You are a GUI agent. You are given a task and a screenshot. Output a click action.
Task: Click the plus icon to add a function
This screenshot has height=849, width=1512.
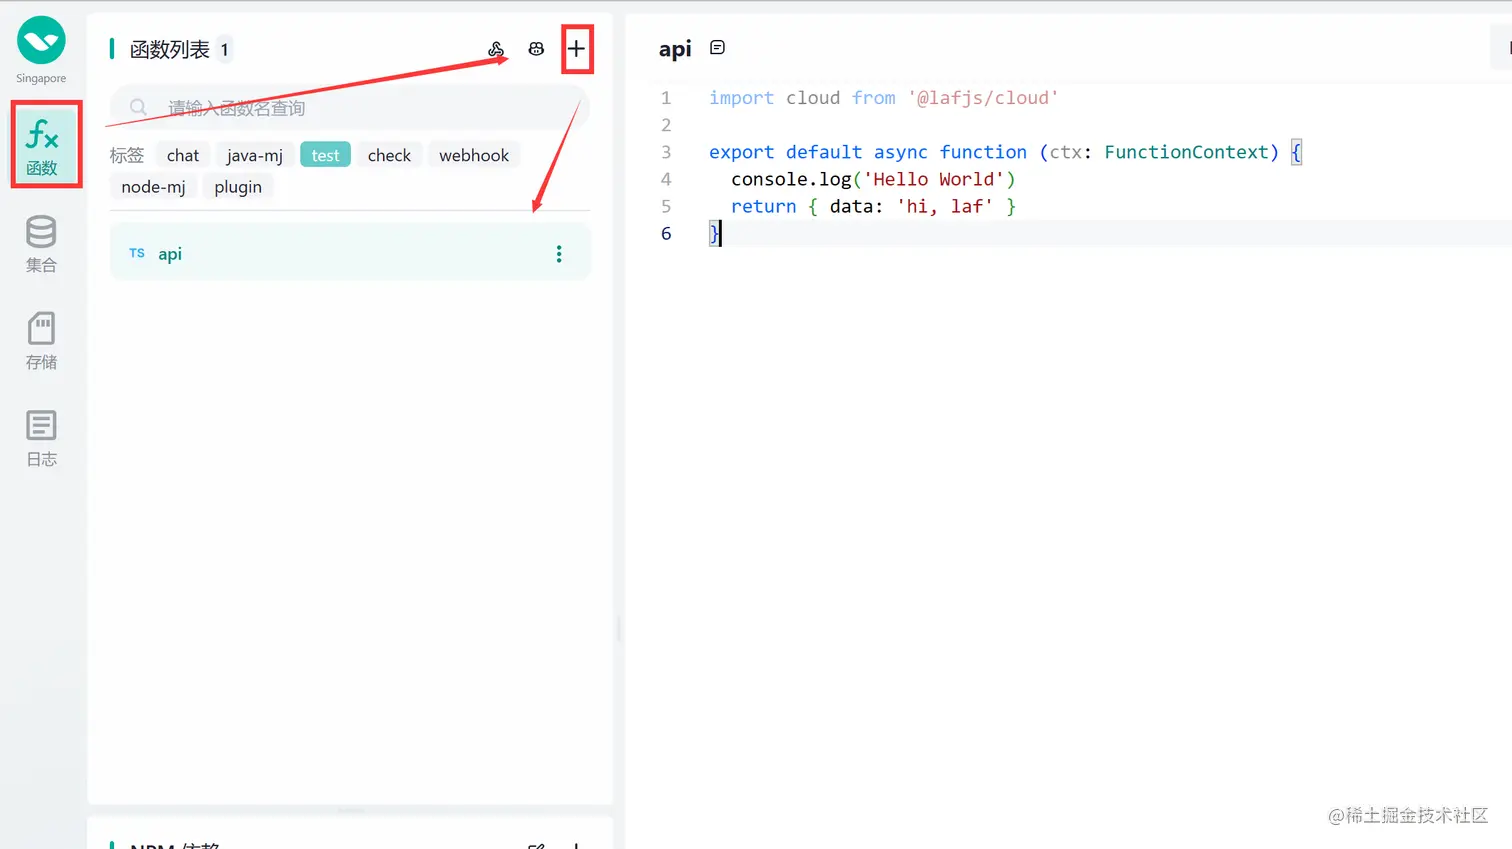pos(576,49)
